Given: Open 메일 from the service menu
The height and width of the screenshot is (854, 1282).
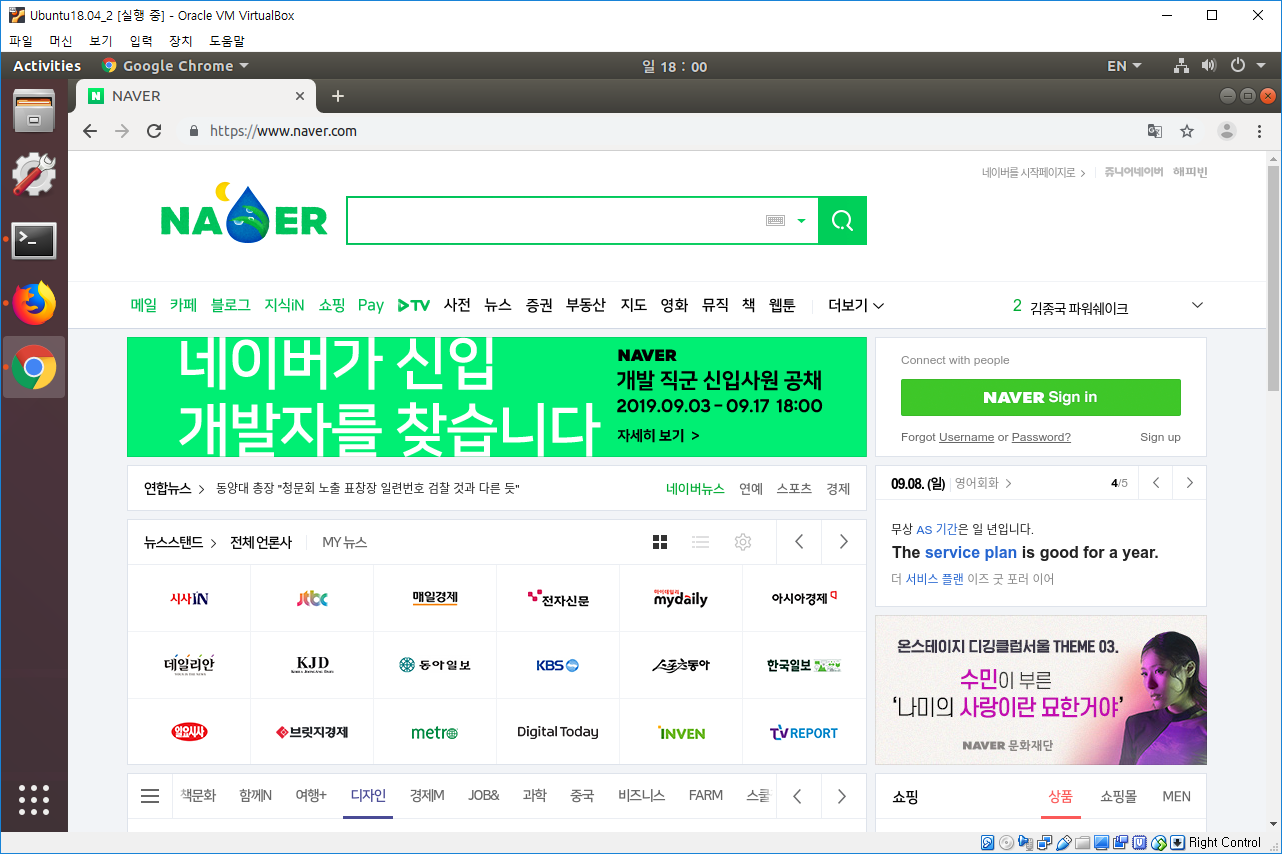Looking at the screenshot, I should (x=143, y=305).
